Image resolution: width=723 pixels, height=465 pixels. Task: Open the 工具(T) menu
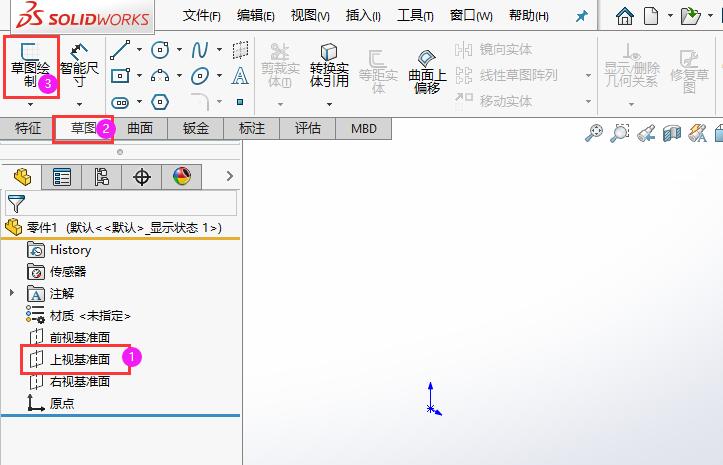click(415, 16)
